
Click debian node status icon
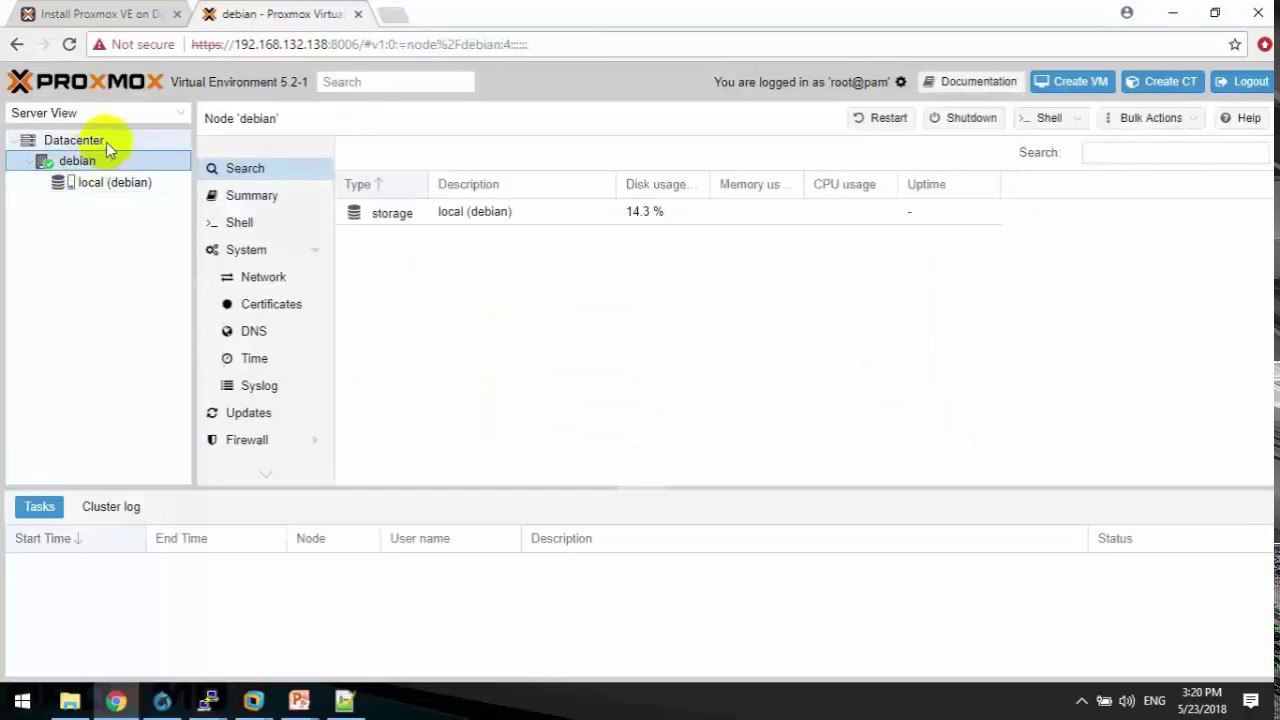[44, 161]
